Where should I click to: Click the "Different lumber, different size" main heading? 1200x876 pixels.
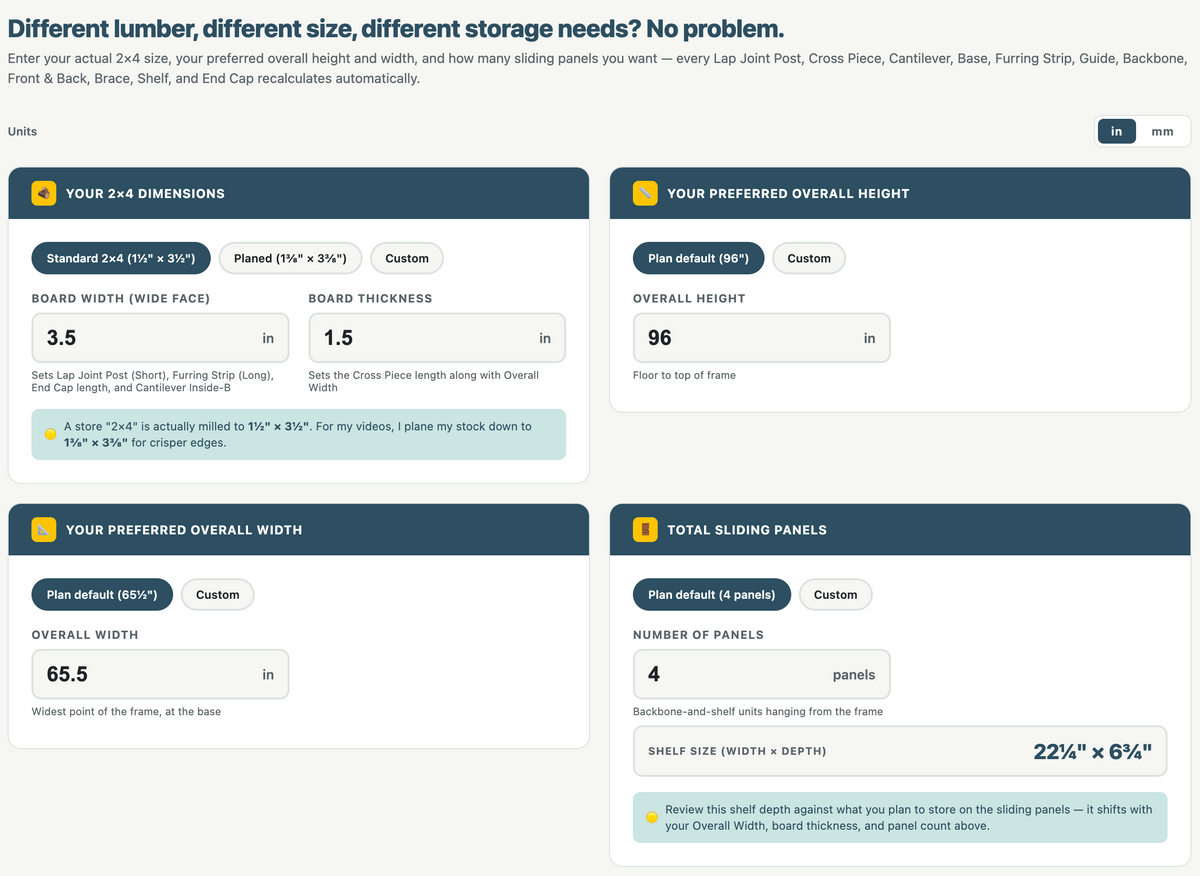(x=396, y=28)
